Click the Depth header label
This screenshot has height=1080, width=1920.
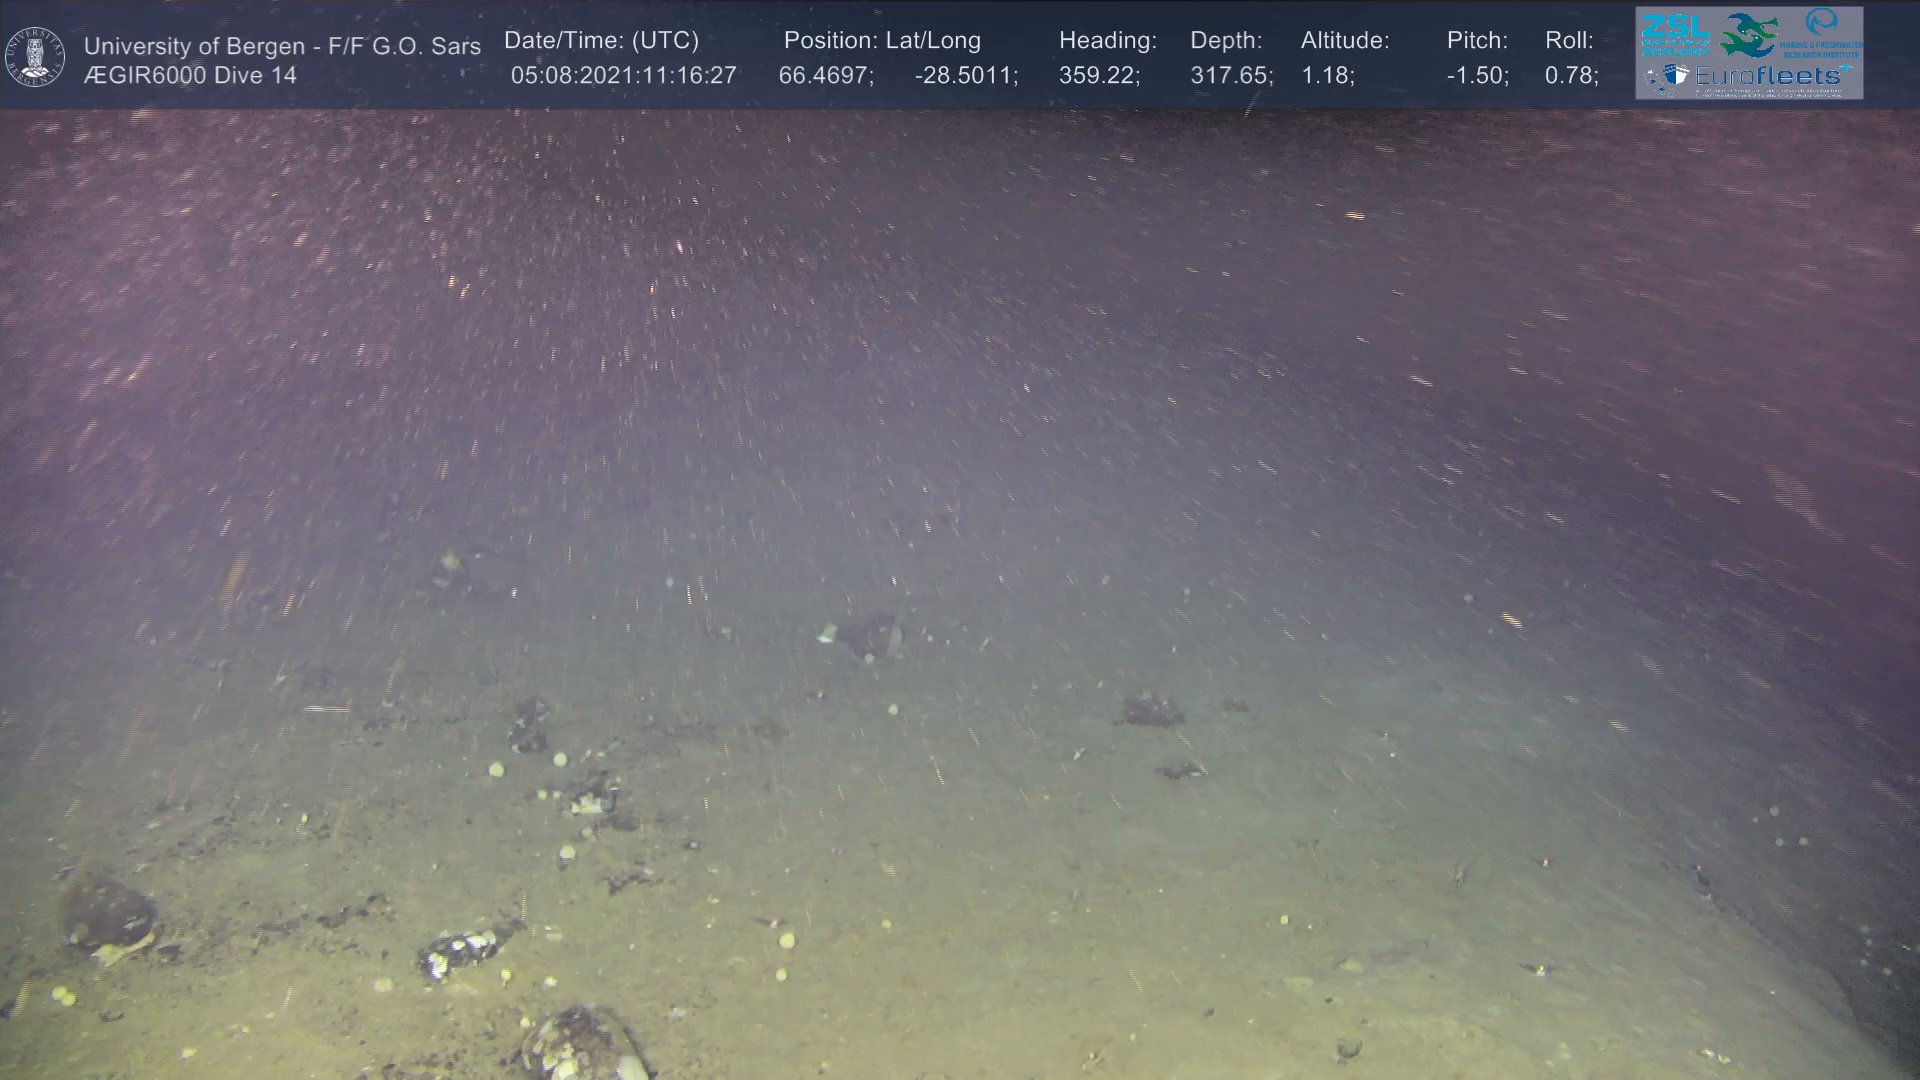(1226, 40)
